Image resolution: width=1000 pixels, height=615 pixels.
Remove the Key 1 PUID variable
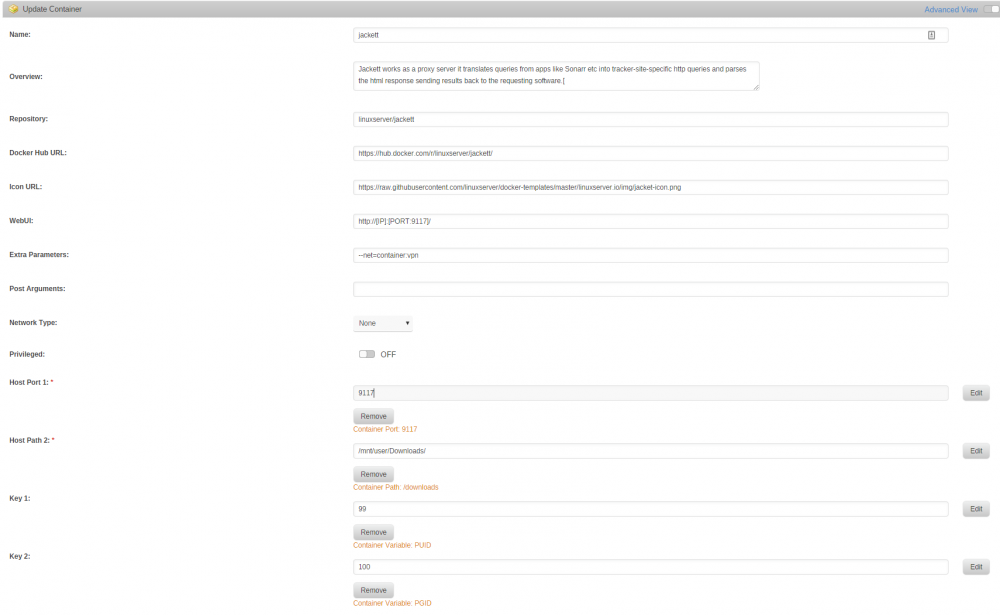tap(373, 532)
